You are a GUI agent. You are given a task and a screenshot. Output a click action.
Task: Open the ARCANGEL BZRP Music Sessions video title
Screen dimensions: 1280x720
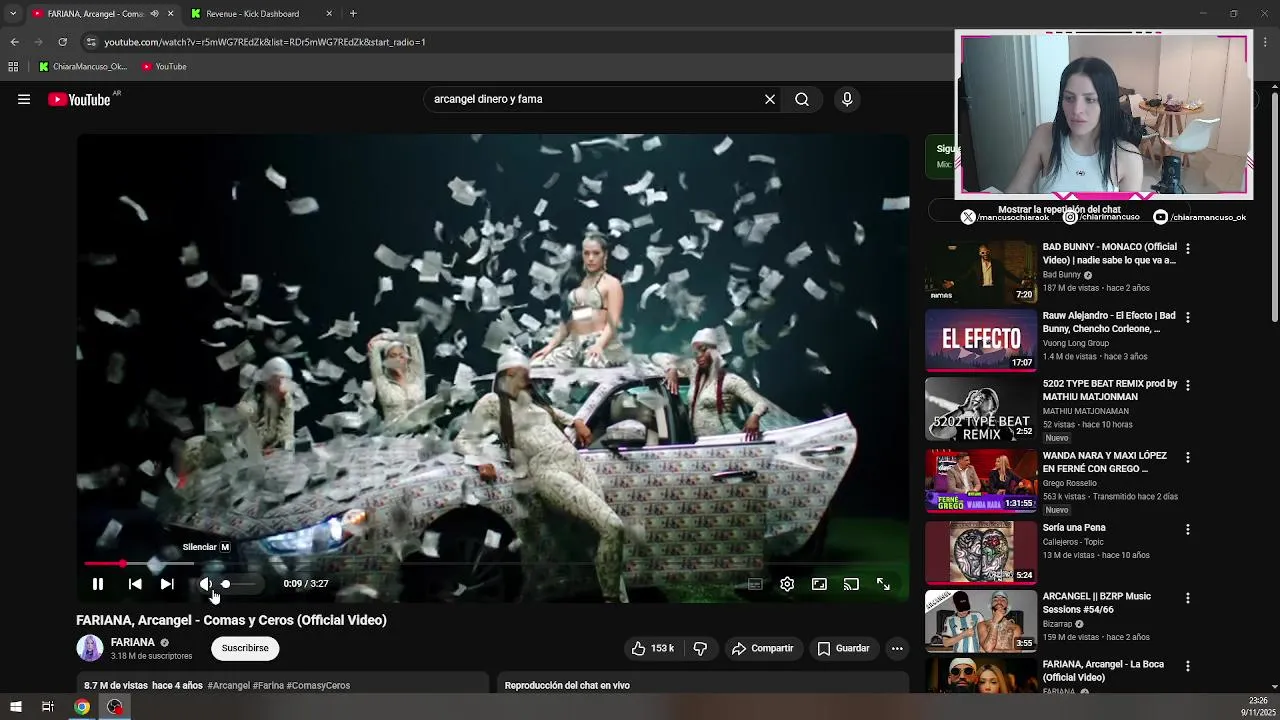(1097, 603)
